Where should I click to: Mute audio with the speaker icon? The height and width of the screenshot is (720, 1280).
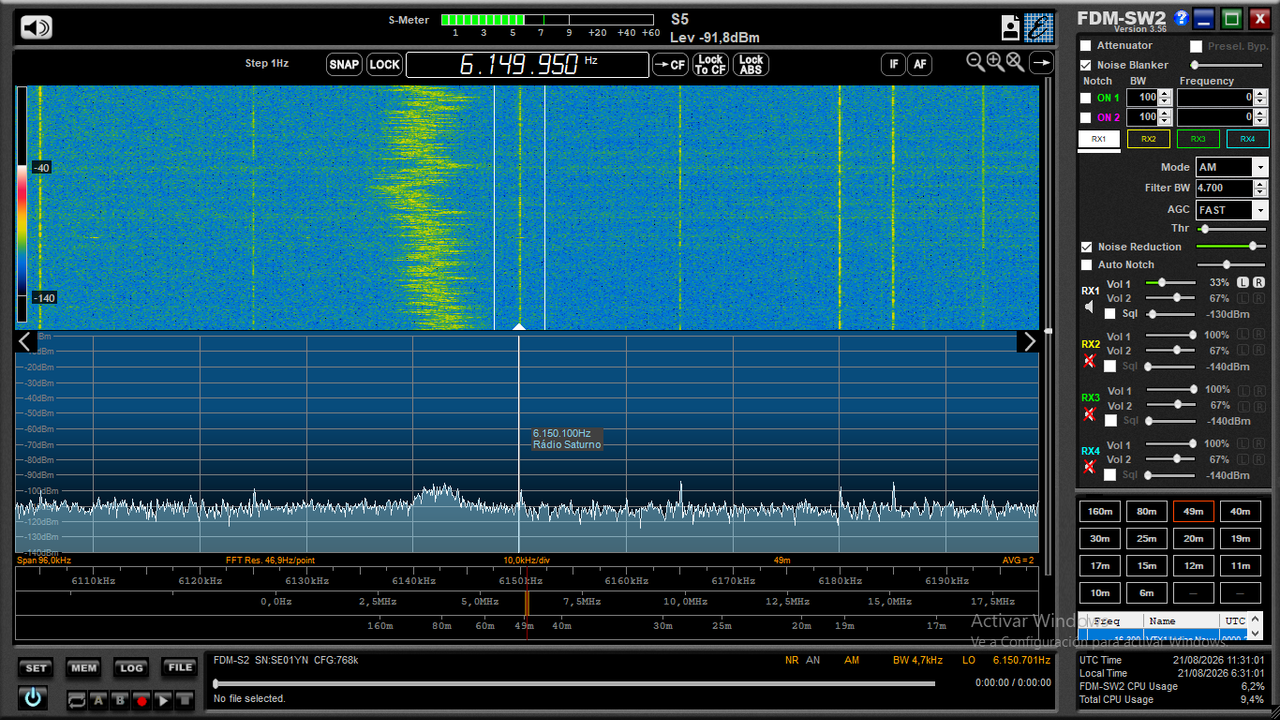click(36, 28)
